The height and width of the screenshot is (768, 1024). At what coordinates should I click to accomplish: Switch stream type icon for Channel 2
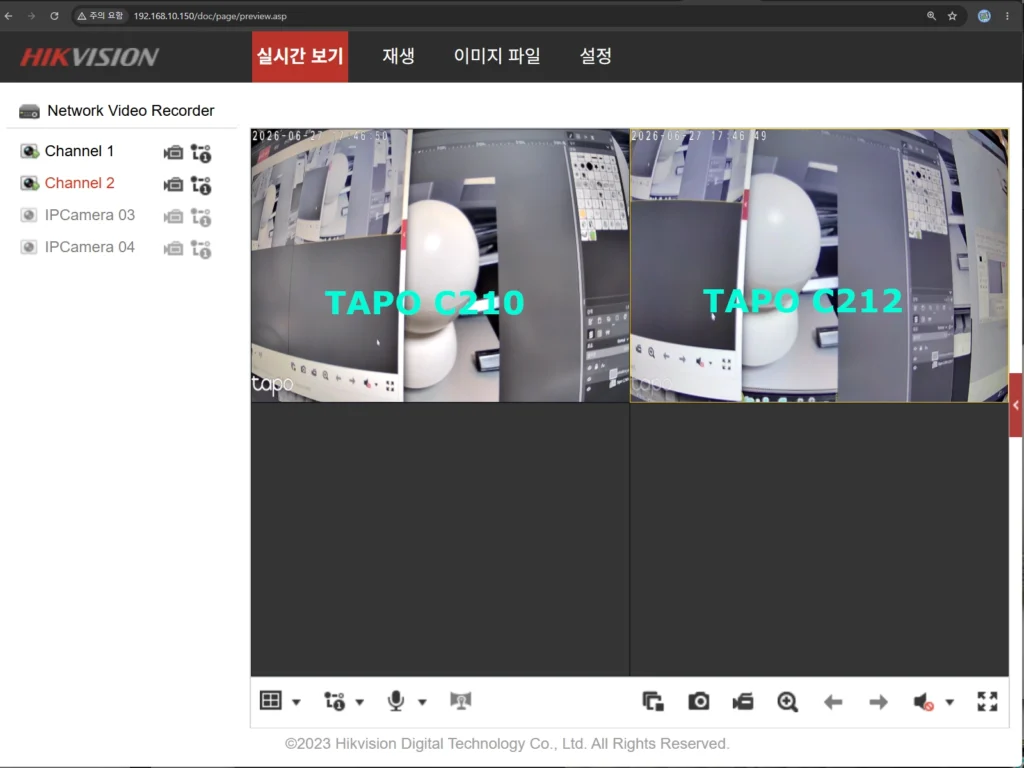(x=200, y=185)
